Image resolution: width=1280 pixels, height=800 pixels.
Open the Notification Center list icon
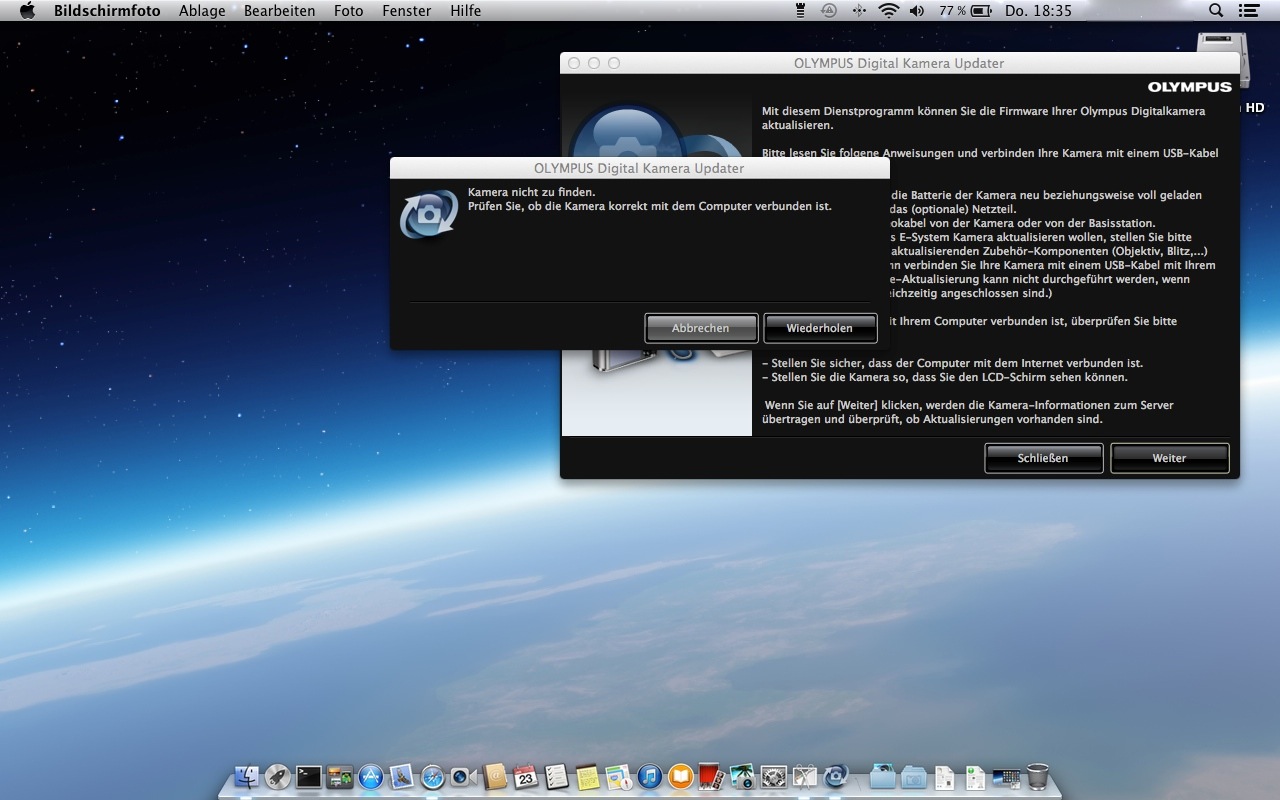tap(1248, 11)
